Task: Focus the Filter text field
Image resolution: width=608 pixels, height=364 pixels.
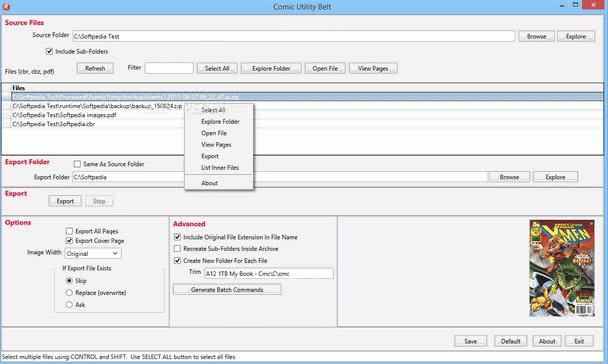Action: [169, 68]
